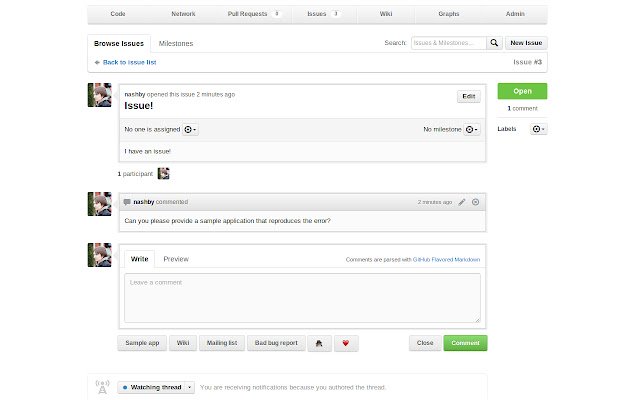Click the pencil edit icon on nashby's comment
640x400 pixels.
coord(462,202)
